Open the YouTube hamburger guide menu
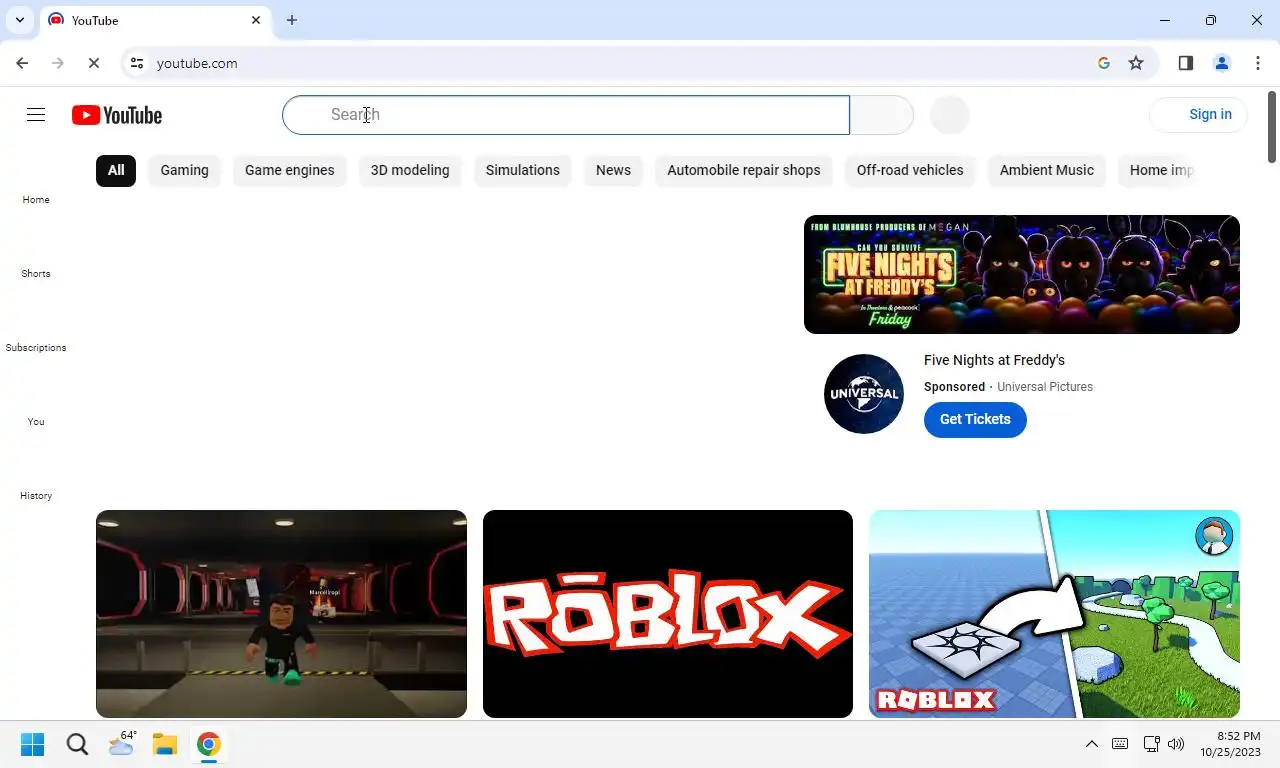Viewport: 1280px width, 768px height. (36, 115)
